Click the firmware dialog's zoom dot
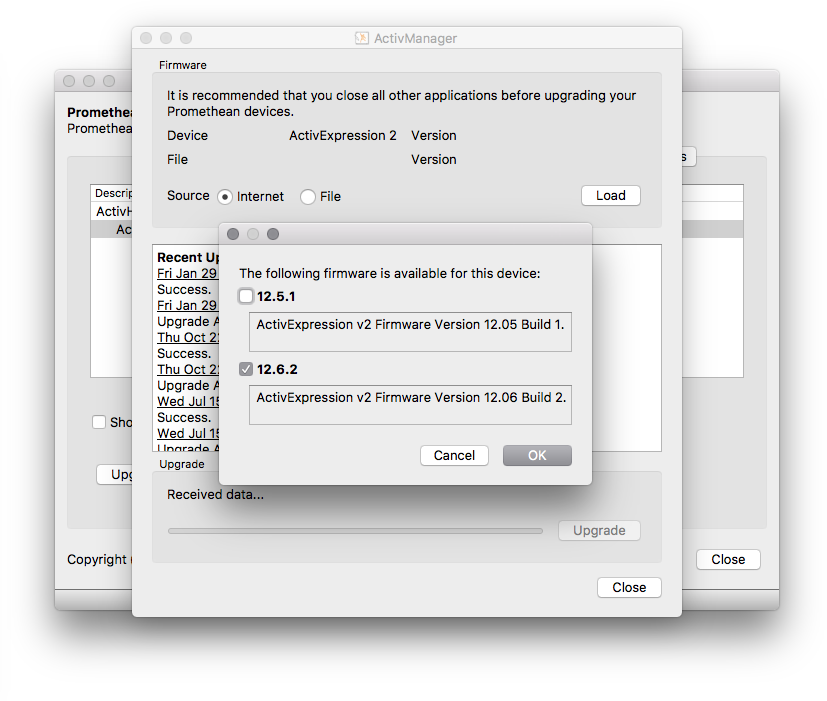827x701 pixels. (x=273, y=234)
